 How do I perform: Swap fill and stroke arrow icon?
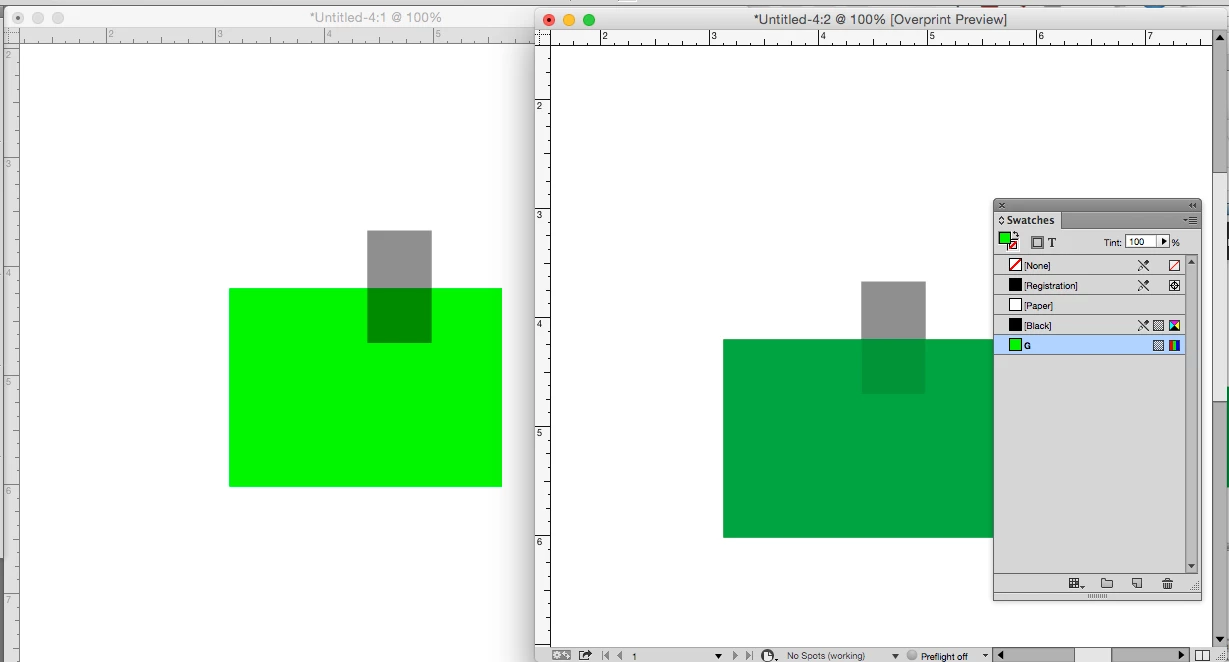[1016, 235]
